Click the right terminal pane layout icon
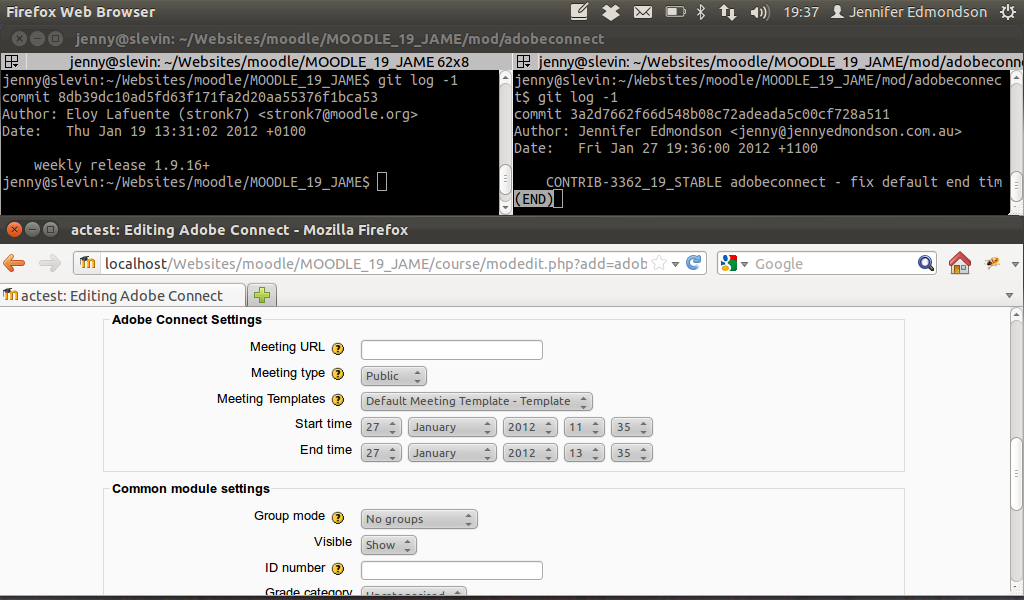The image size is (1024, 600). [x=523, y=62]
